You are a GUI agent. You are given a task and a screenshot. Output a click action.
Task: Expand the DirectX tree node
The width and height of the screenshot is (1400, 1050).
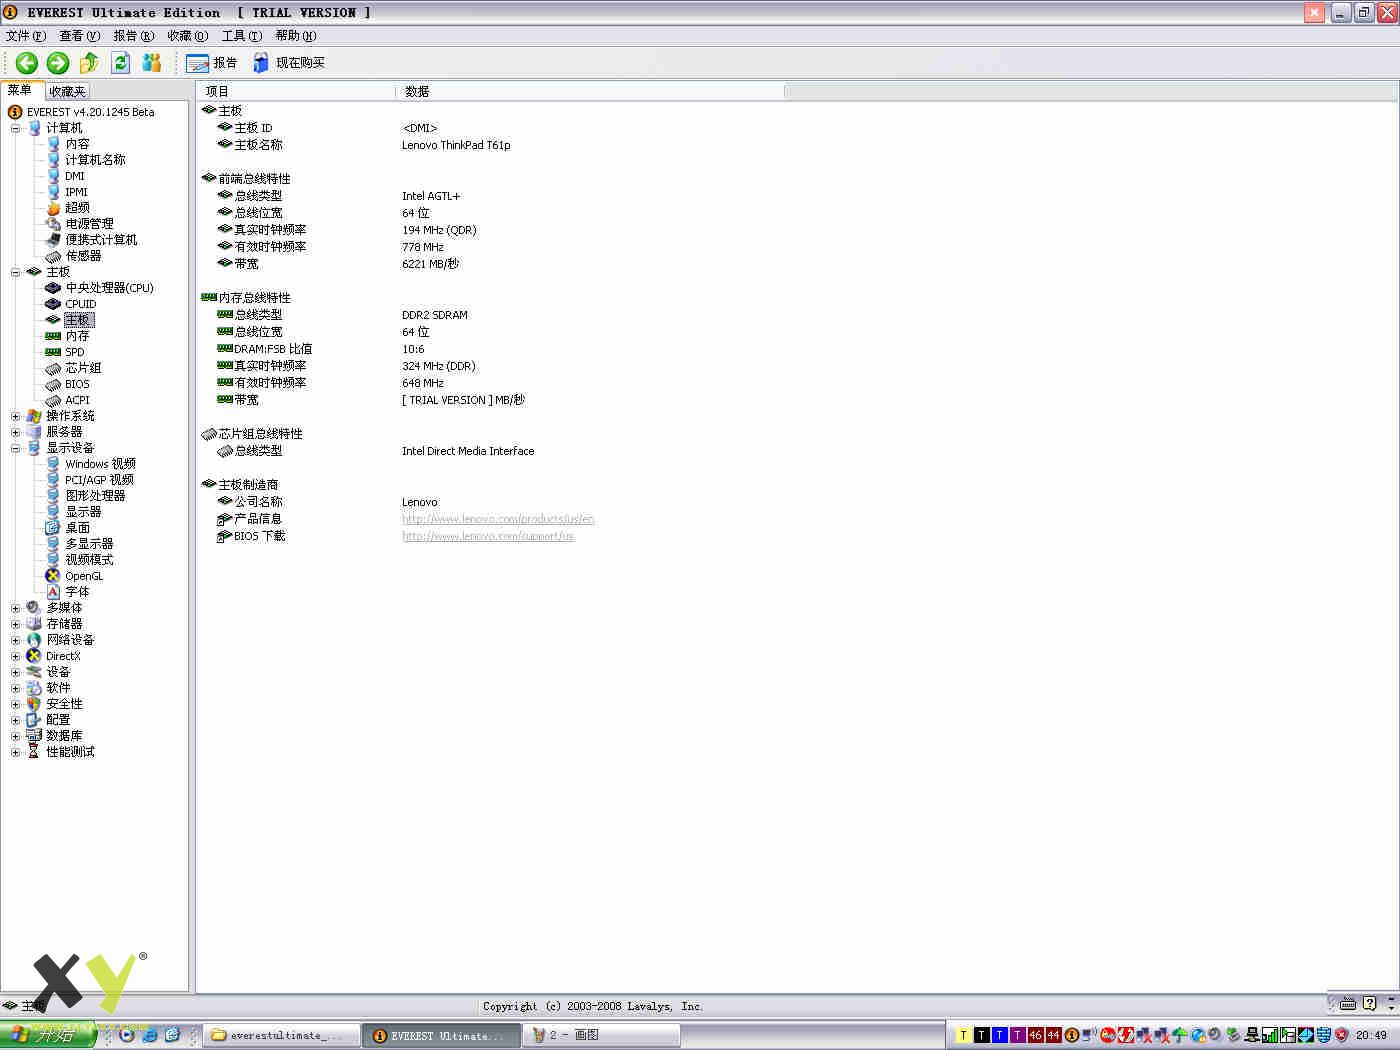[15, 656]
